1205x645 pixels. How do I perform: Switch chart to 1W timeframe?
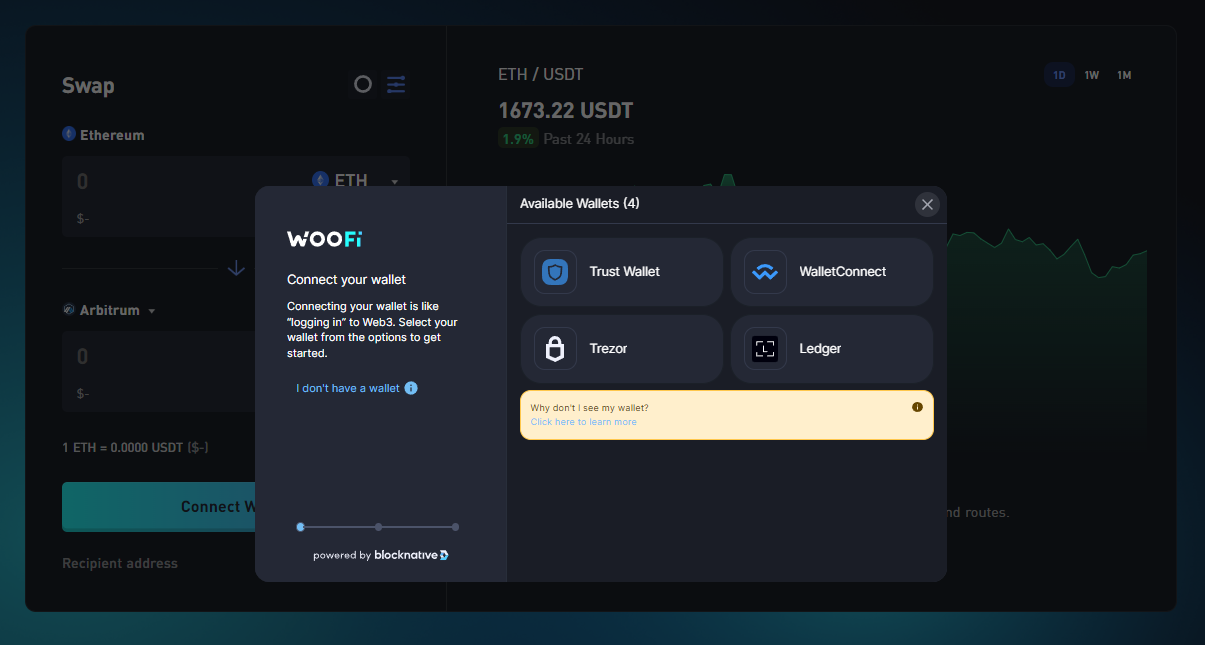point(1092,75)
